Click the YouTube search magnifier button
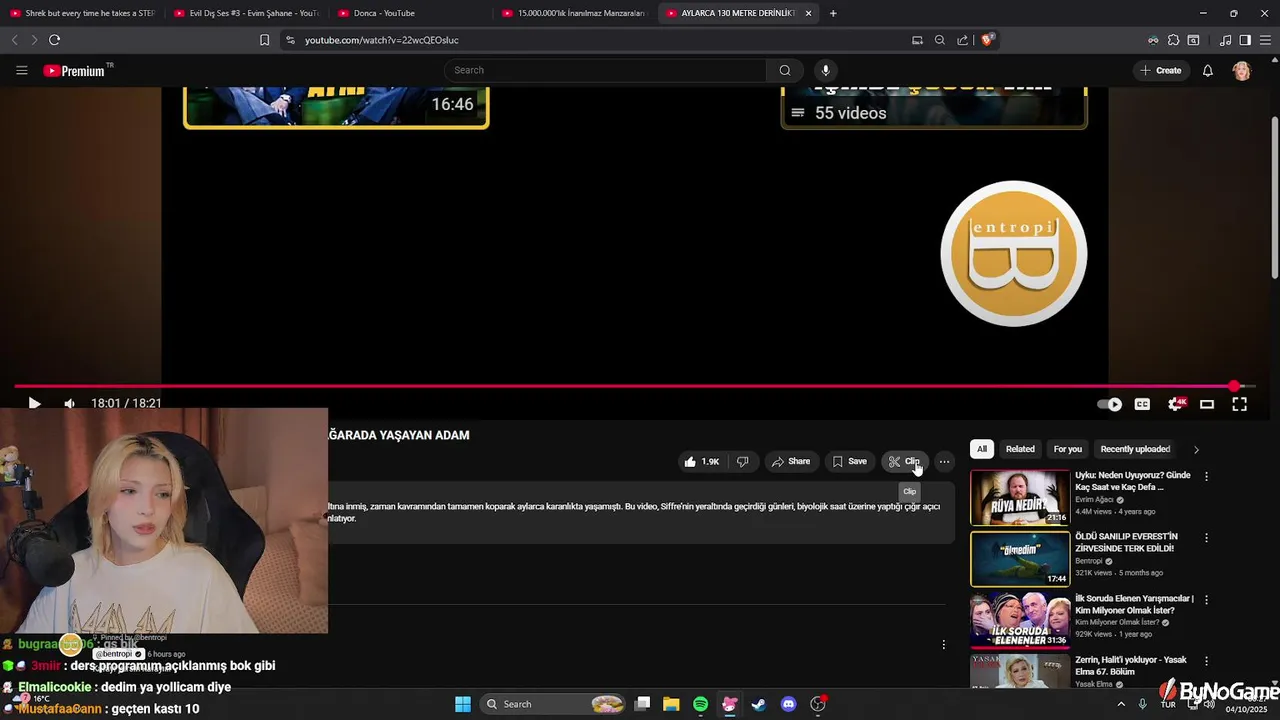 coord(785,70)
